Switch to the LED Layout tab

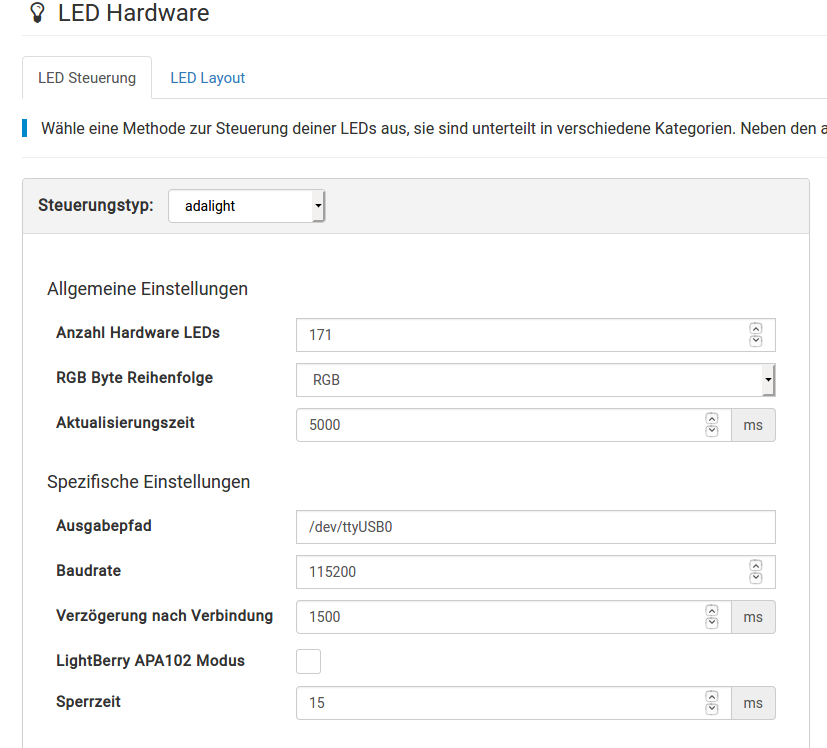point(207,78)
